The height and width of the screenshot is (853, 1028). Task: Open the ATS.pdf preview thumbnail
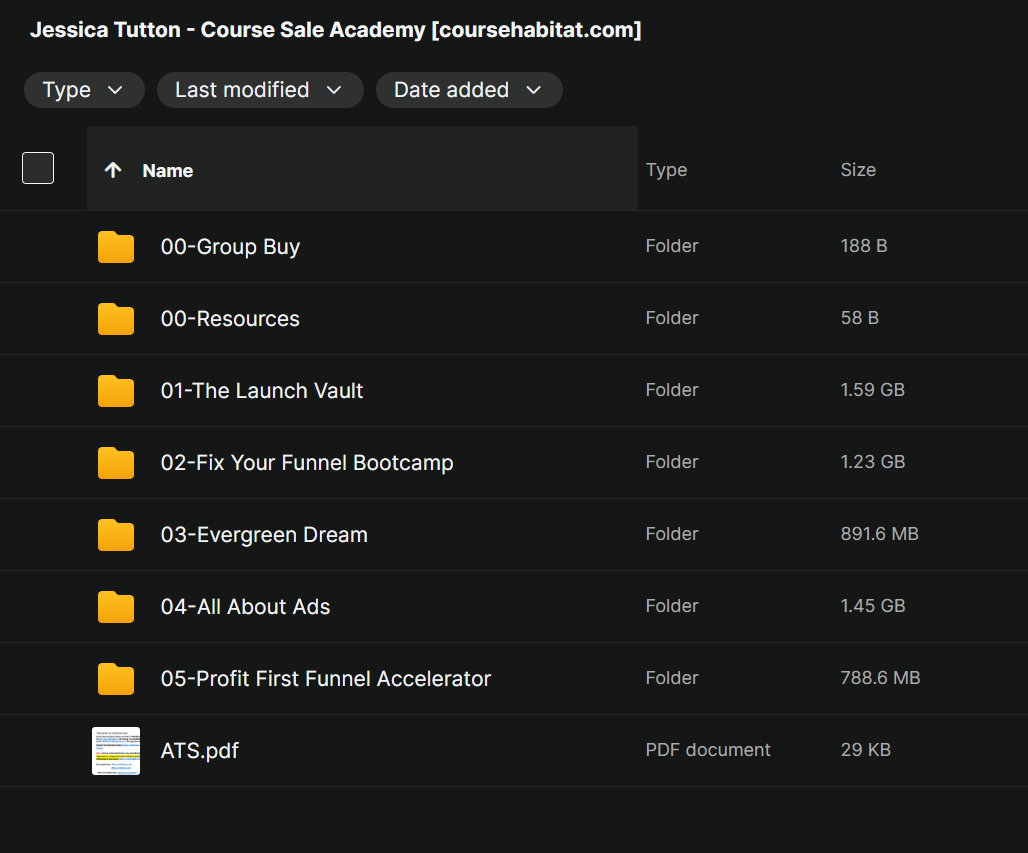tap(116, 751)
